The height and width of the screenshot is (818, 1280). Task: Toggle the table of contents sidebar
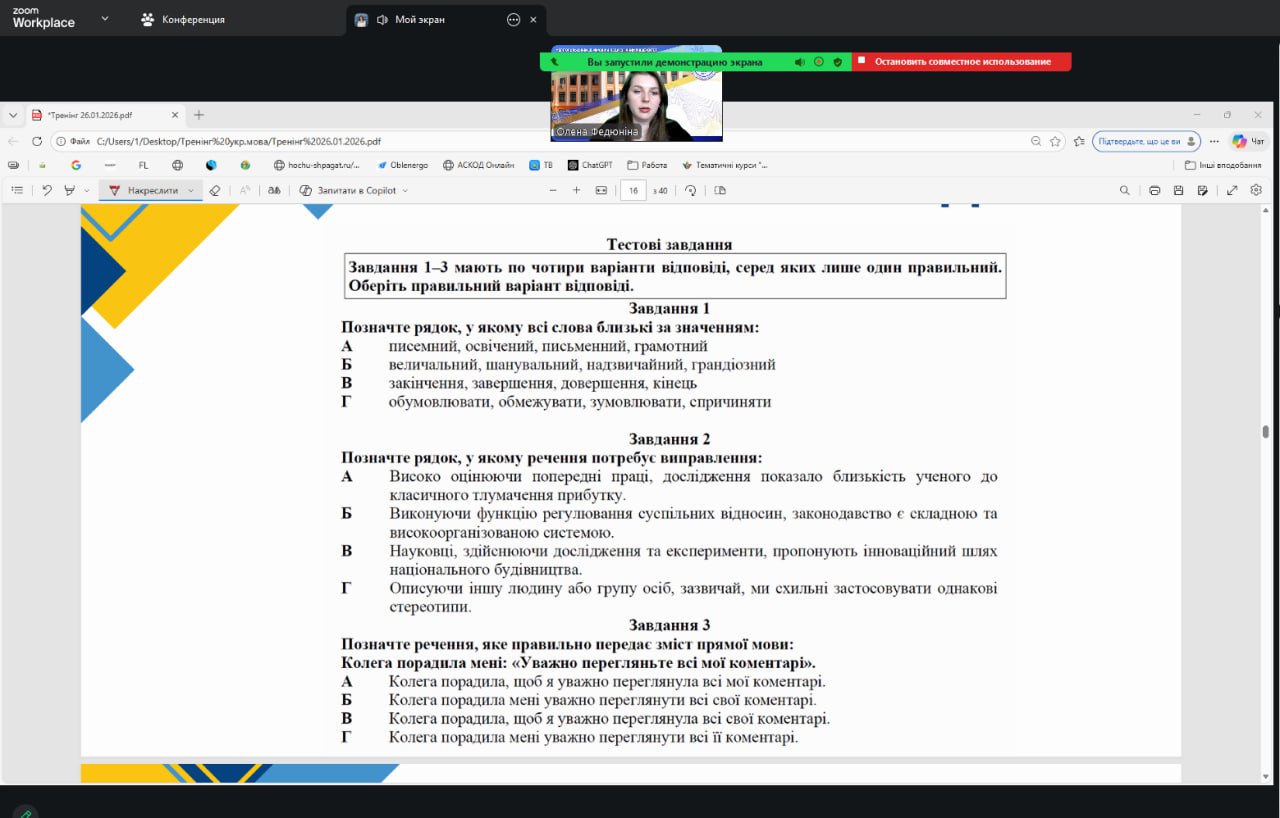(17, 190)
